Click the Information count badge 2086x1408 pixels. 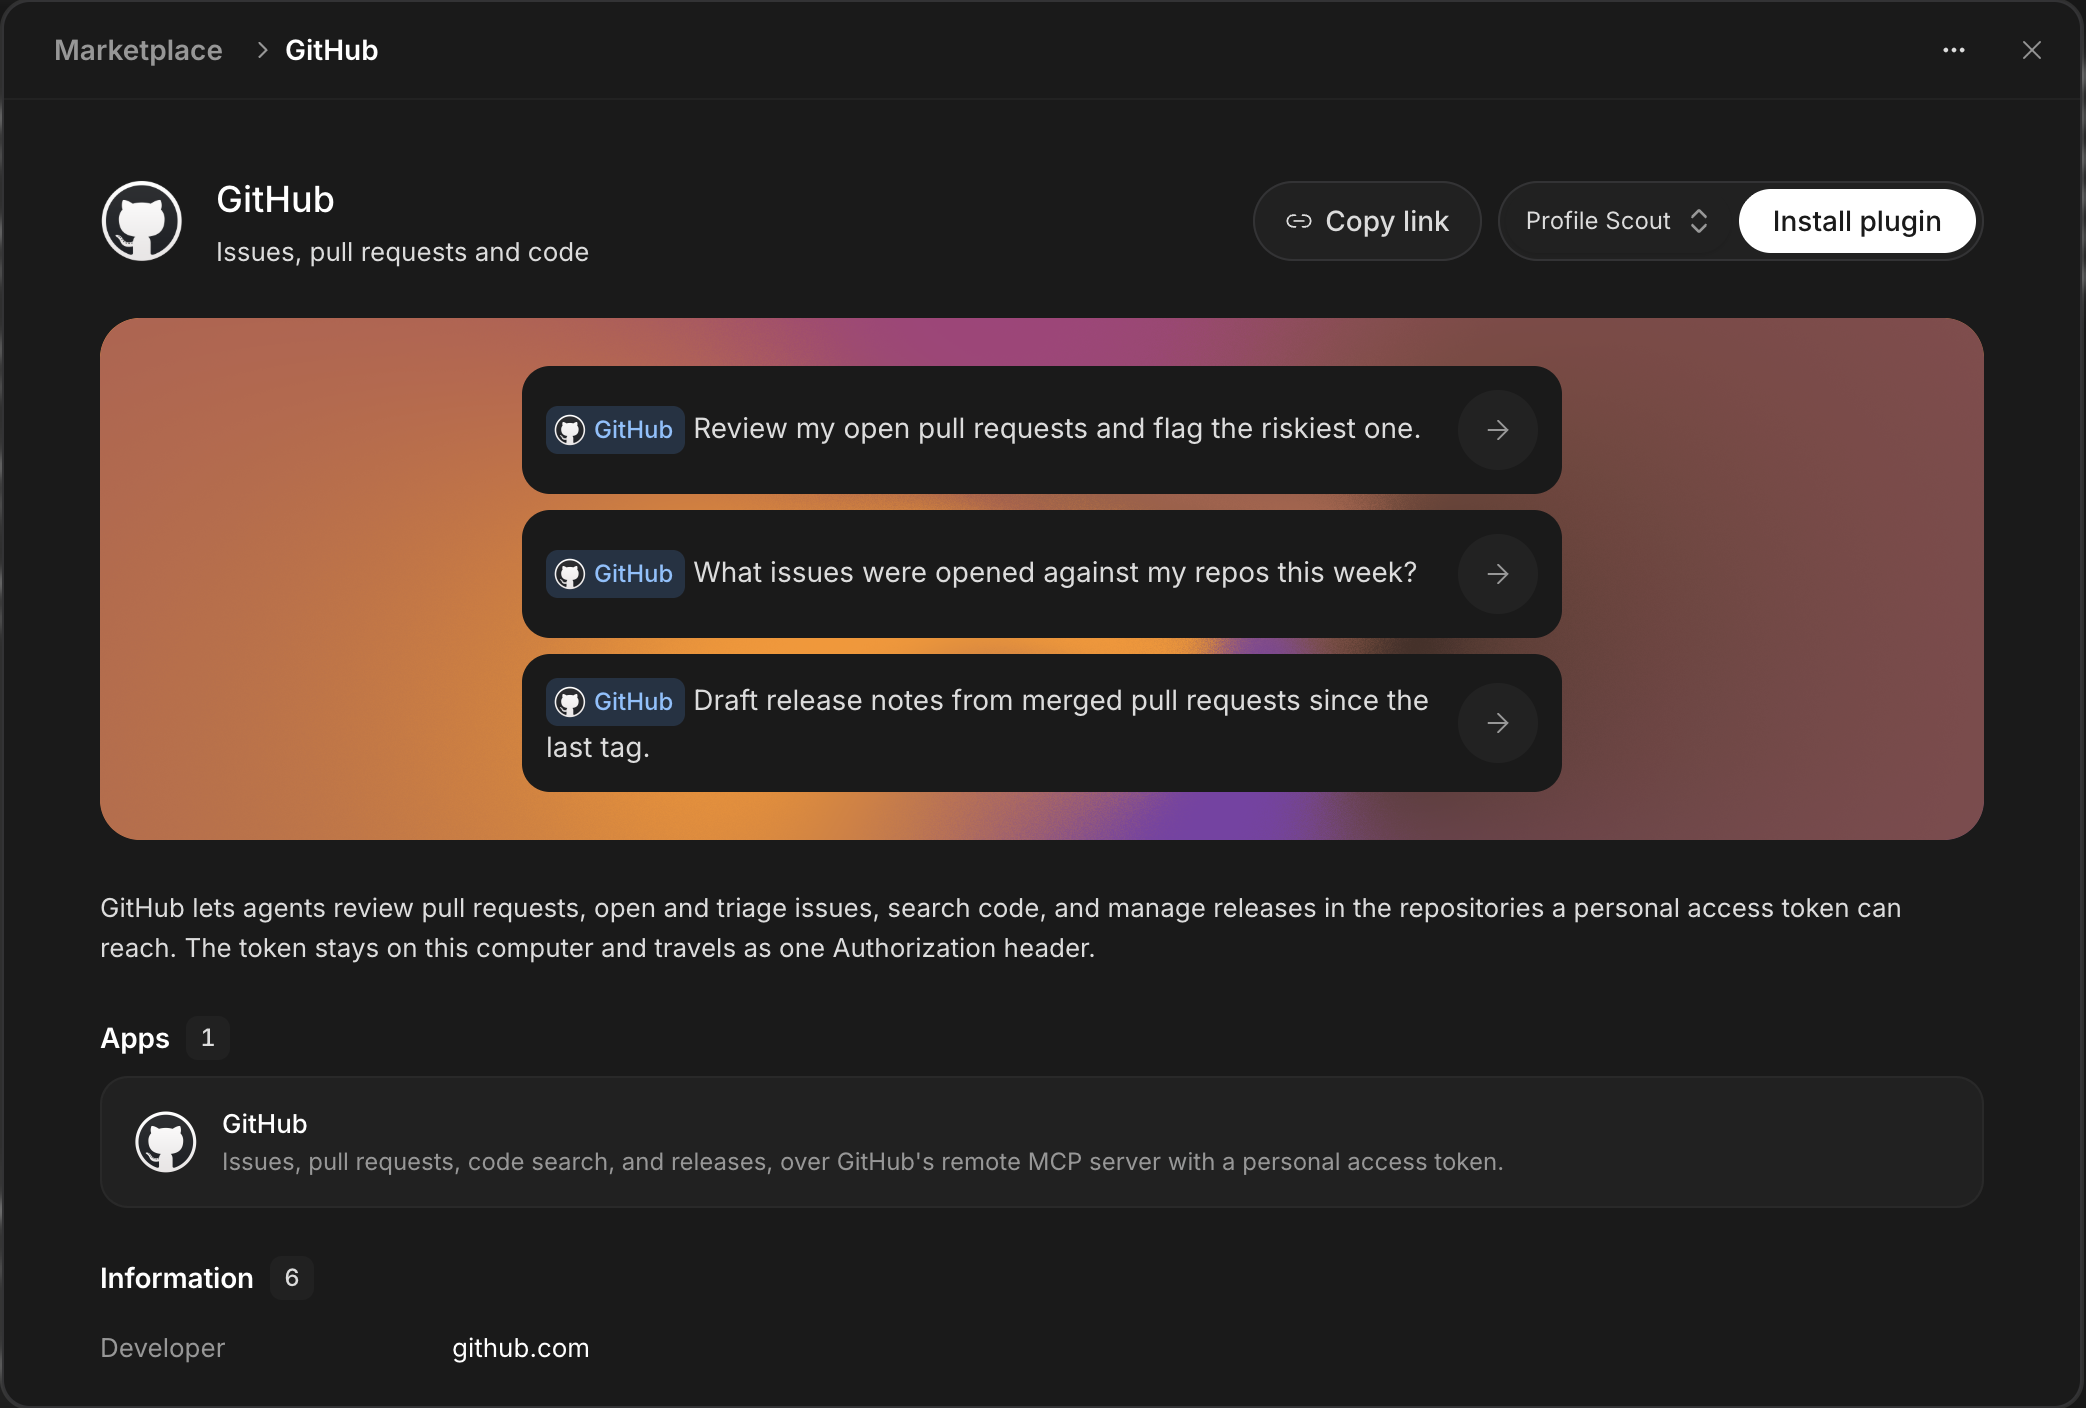click(x=292, y=1278)
